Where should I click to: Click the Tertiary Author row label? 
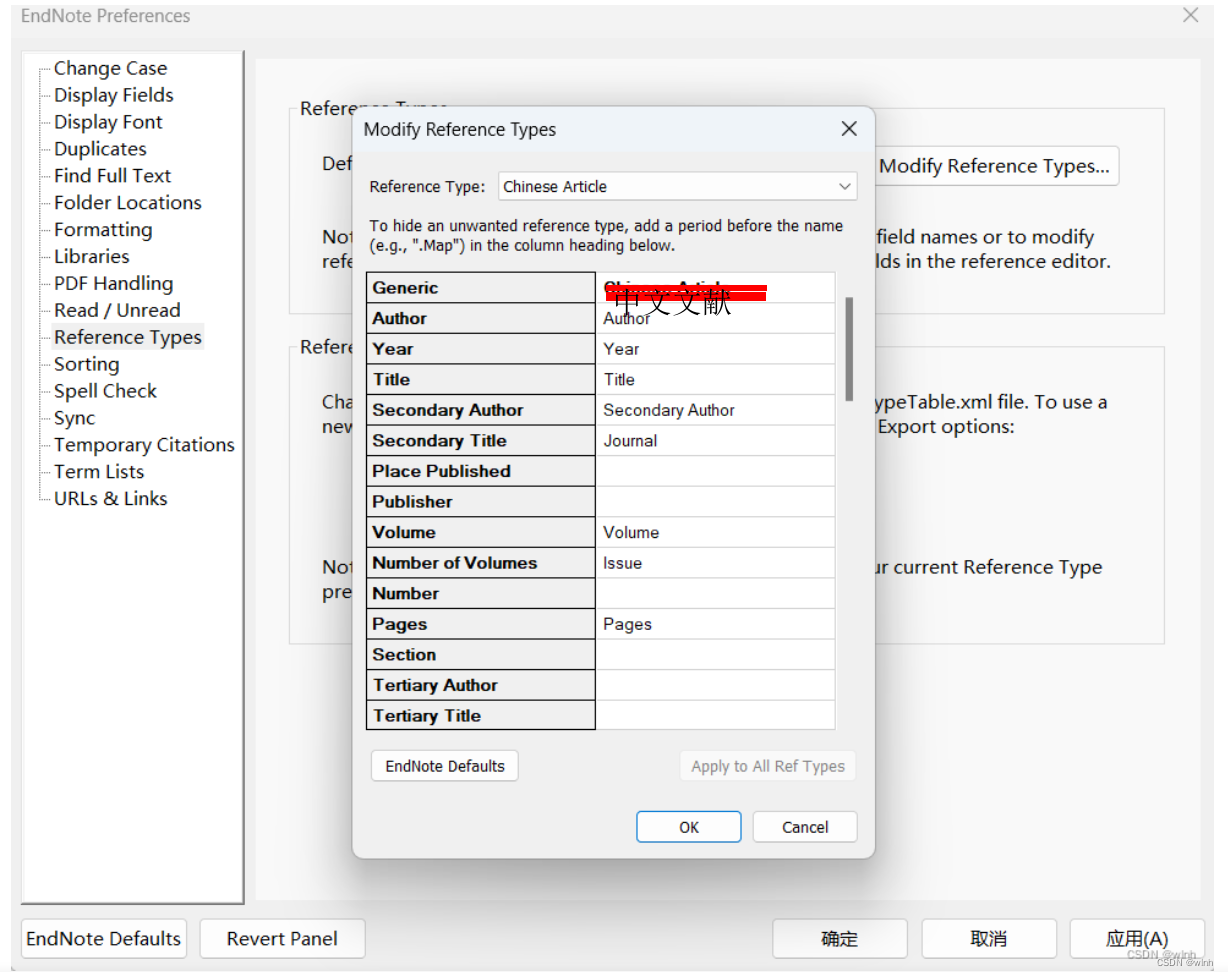point(481,685)
